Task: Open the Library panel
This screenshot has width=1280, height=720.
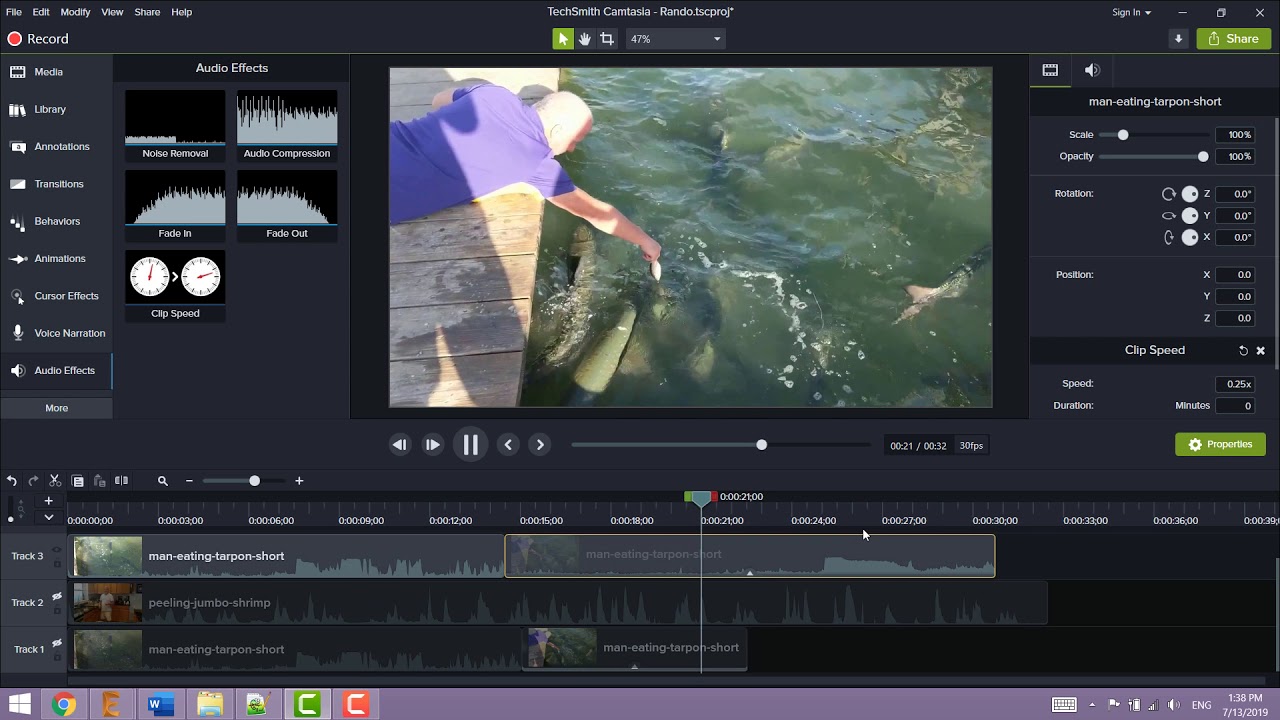Action: [x=56, y=109]
